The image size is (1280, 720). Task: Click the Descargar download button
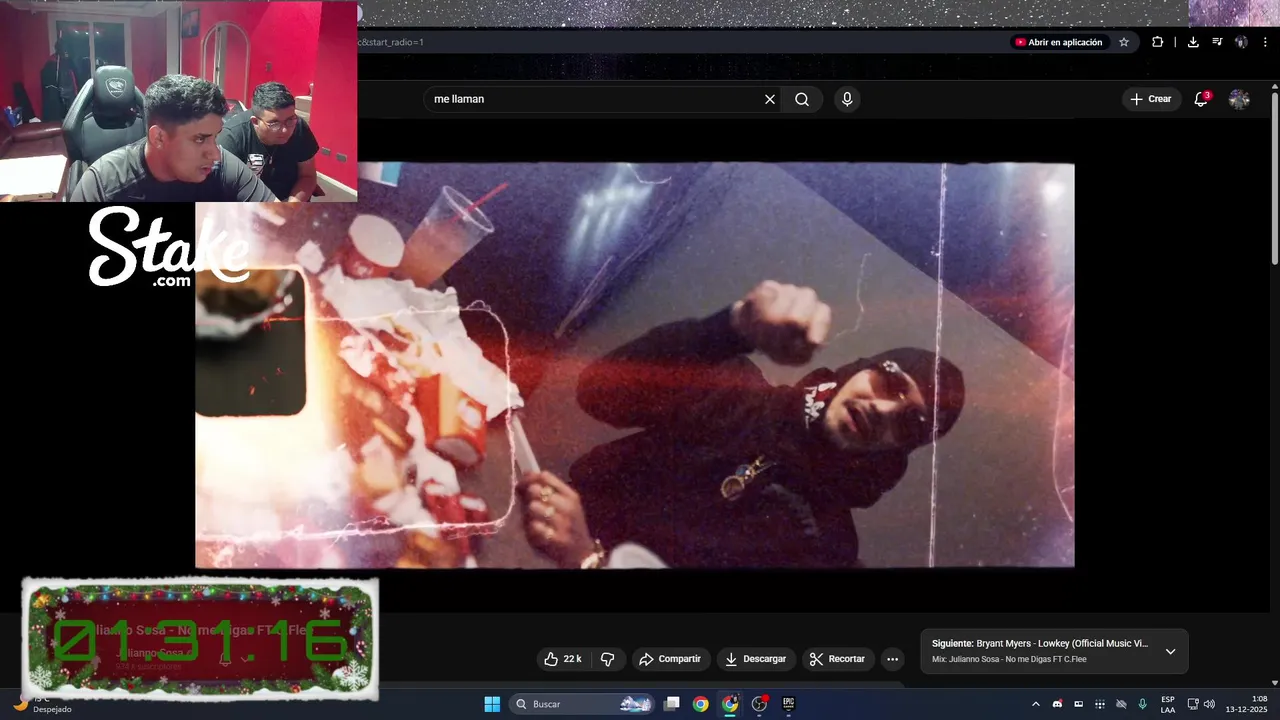point(755,659)
